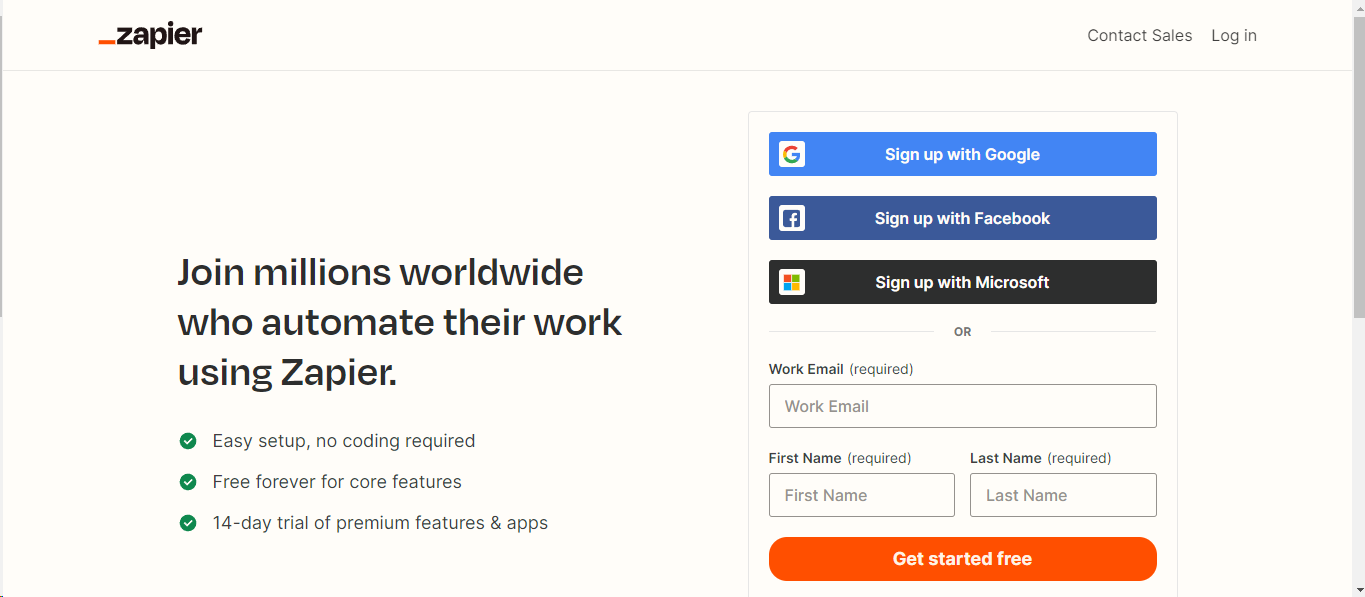Image resolution: width=1365 pixels, height=597 pixels.
Task: Click checkmark icon beside 14-day trial
Action: [x=187, y=523]
